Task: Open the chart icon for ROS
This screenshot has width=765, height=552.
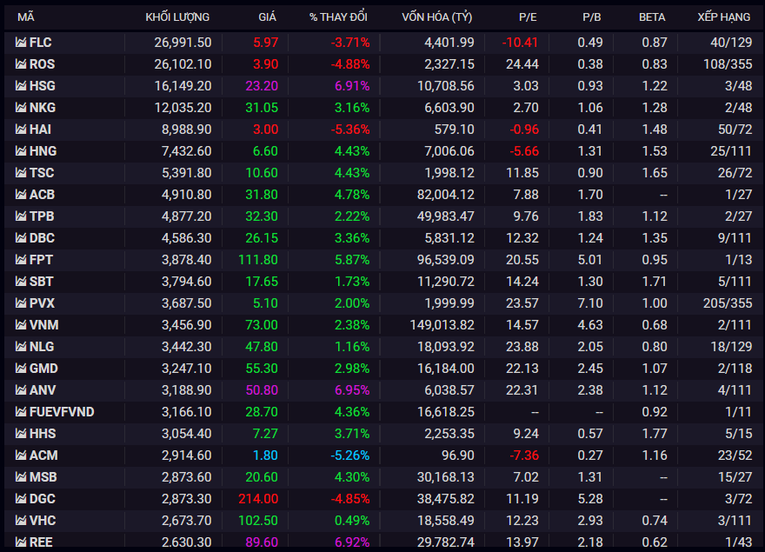Action: tap(21, 64)
